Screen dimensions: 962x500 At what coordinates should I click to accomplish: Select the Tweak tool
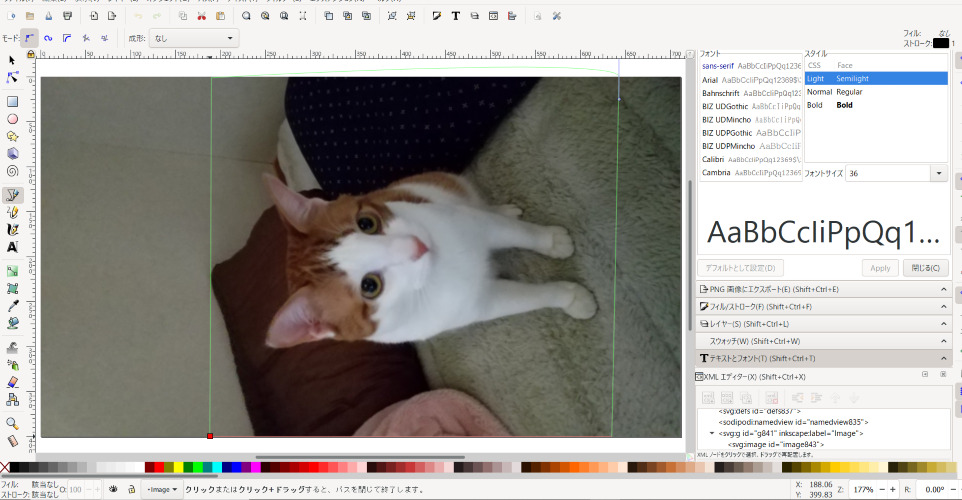pyautogui.click(x=12, y=347)
